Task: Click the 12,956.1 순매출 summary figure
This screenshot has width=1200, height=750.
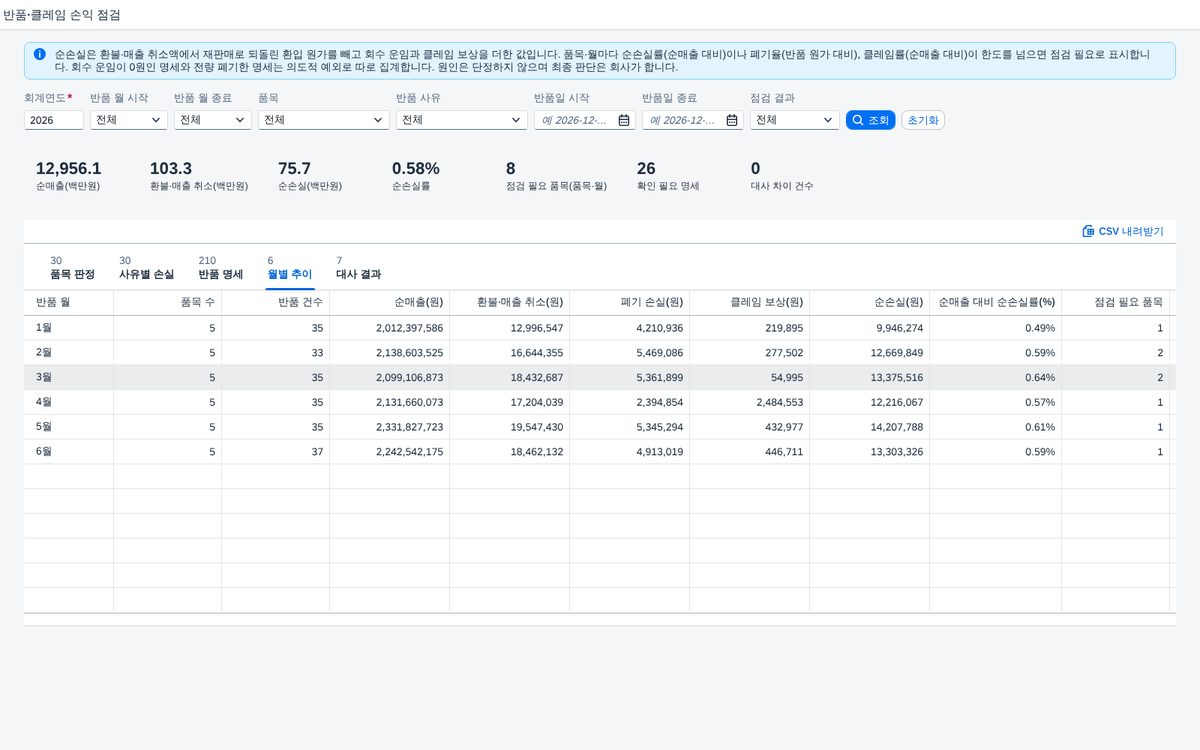Action: click(68, 169)
